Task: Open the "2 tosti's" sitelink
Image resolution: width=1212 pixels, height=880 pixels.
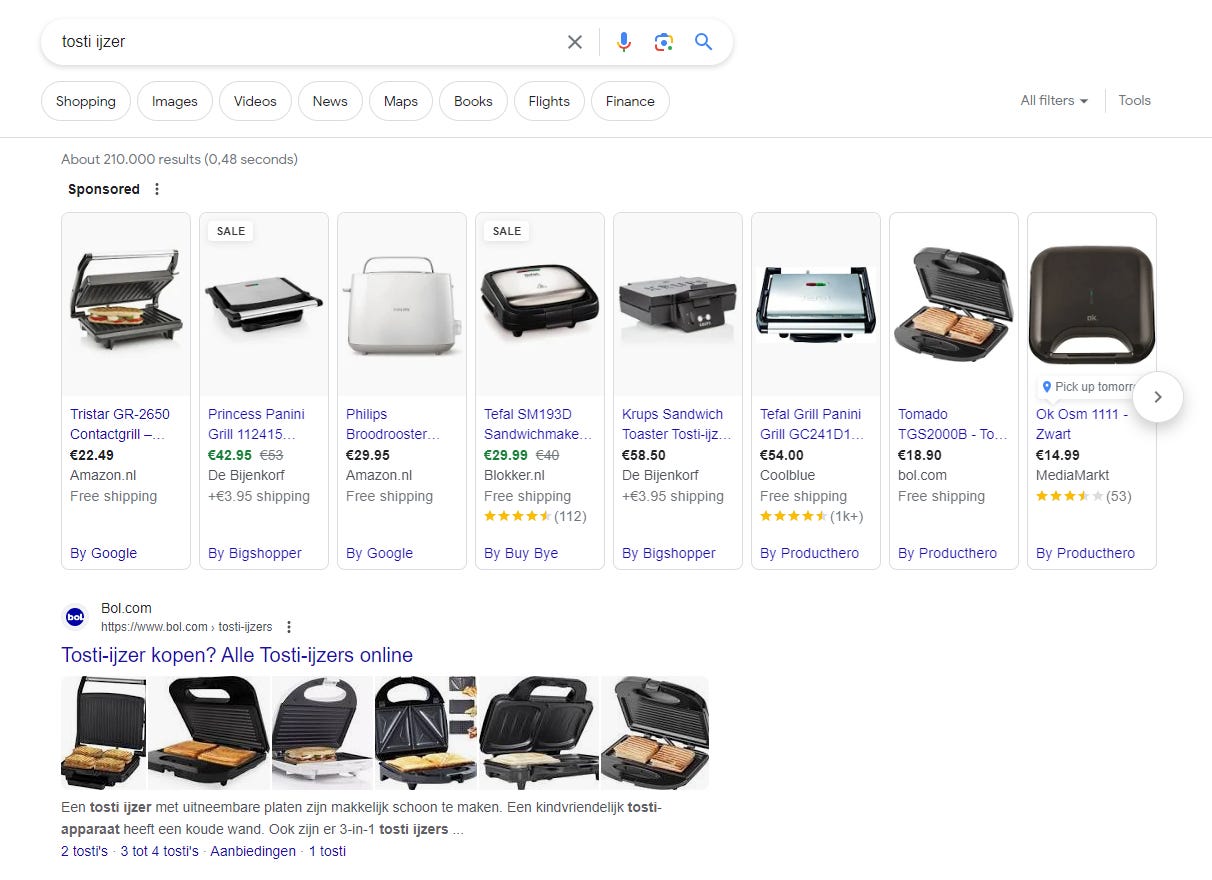Action: [x=84, y=851]
